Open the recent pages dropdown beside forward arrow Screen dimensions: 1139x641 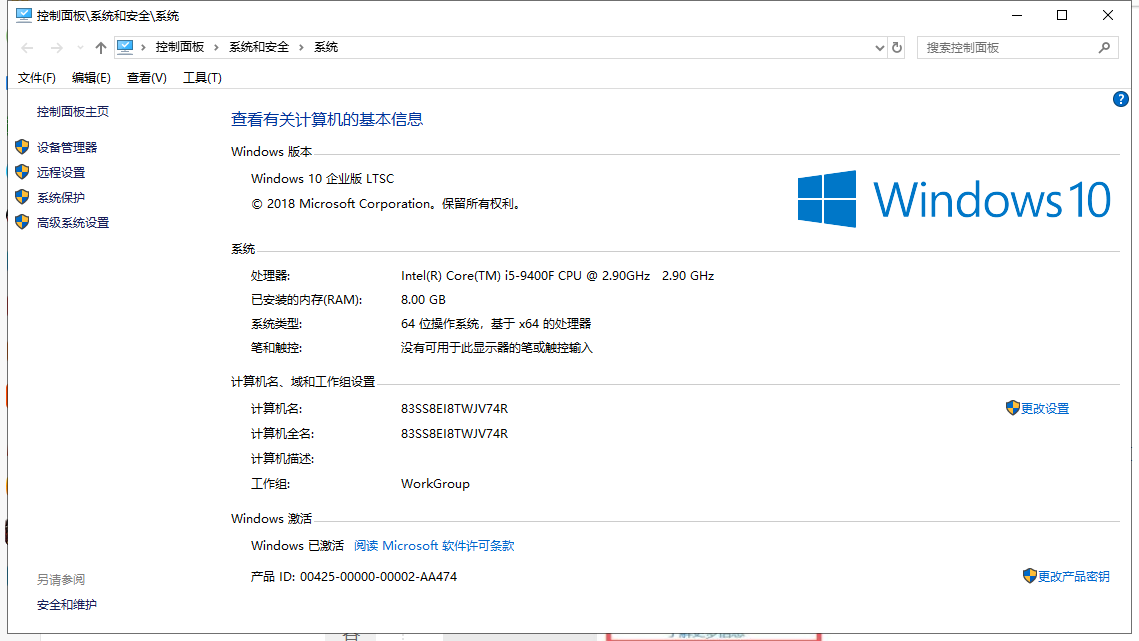(79, 46)
